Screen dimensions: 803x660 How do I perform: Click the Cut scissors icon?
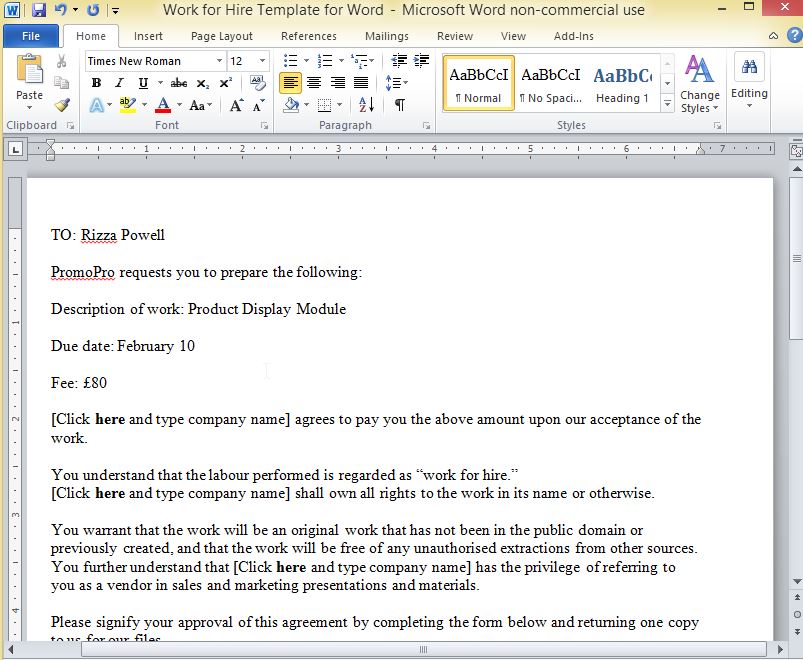(62, 62)
